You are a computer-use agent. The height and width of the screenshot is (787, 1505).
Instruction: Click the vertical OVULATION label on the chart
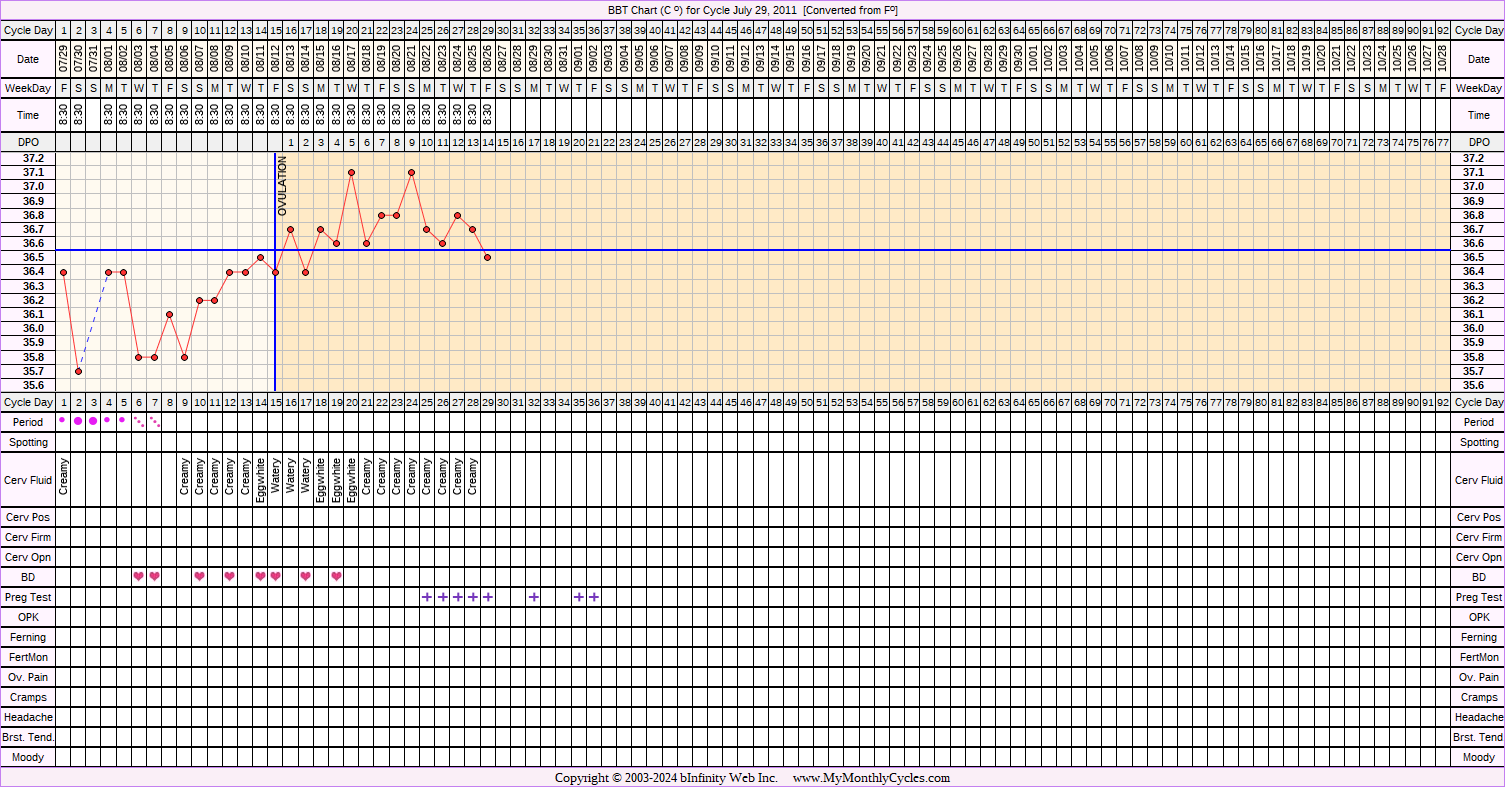pyautogui.click(x=282, y=186)
